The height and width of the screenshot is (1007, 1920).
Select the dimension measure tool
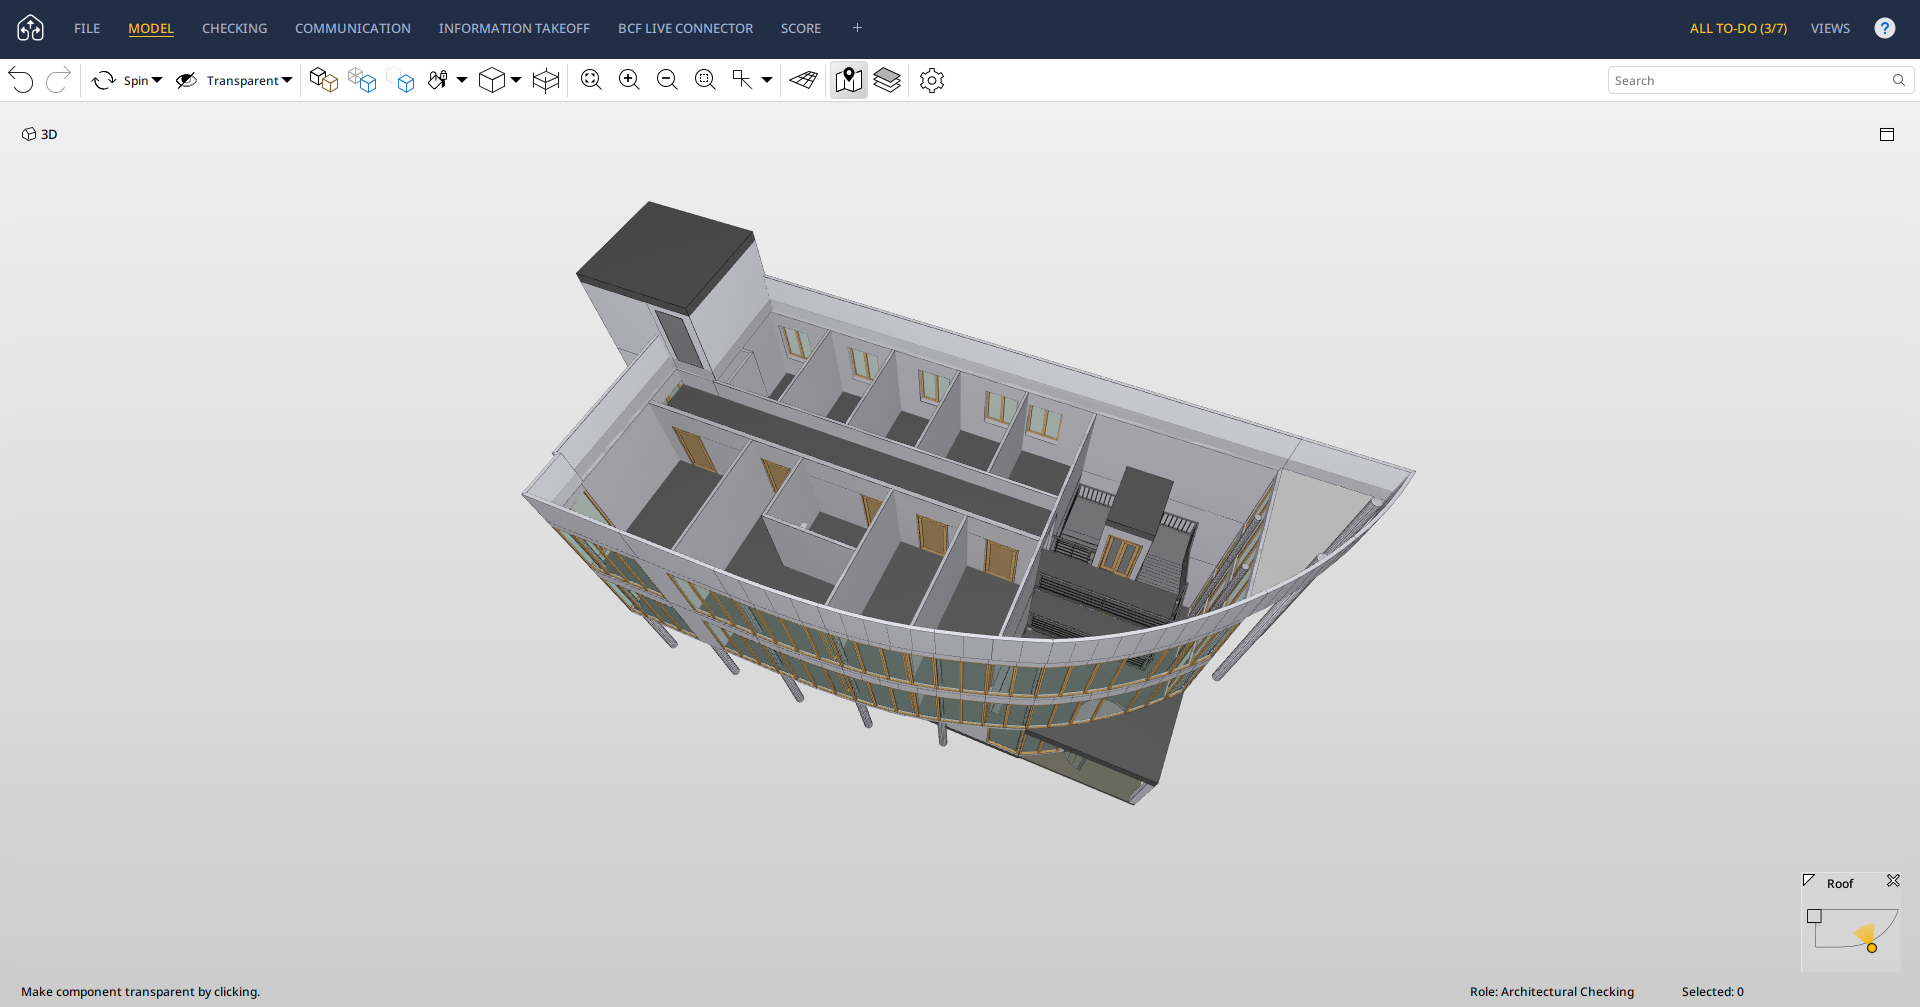click(742, 80)
